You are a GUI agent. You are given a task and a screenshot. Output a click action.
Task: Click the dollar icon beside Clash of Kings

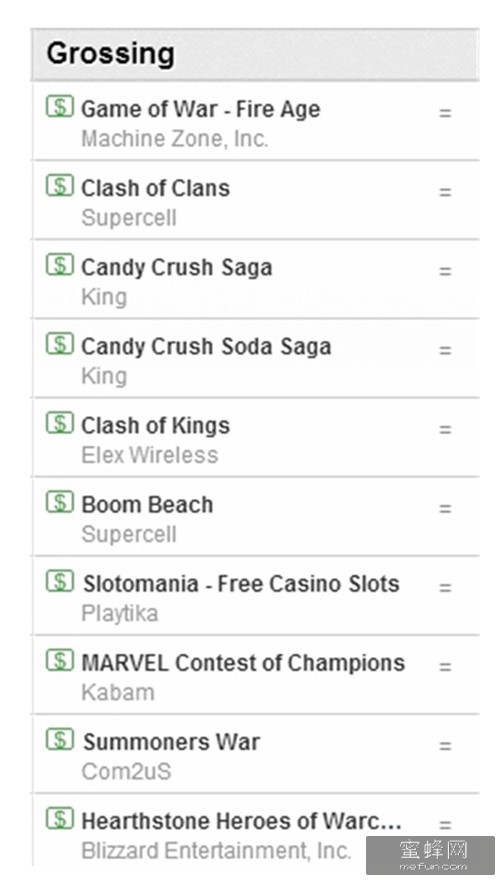[x=59, y=423]
